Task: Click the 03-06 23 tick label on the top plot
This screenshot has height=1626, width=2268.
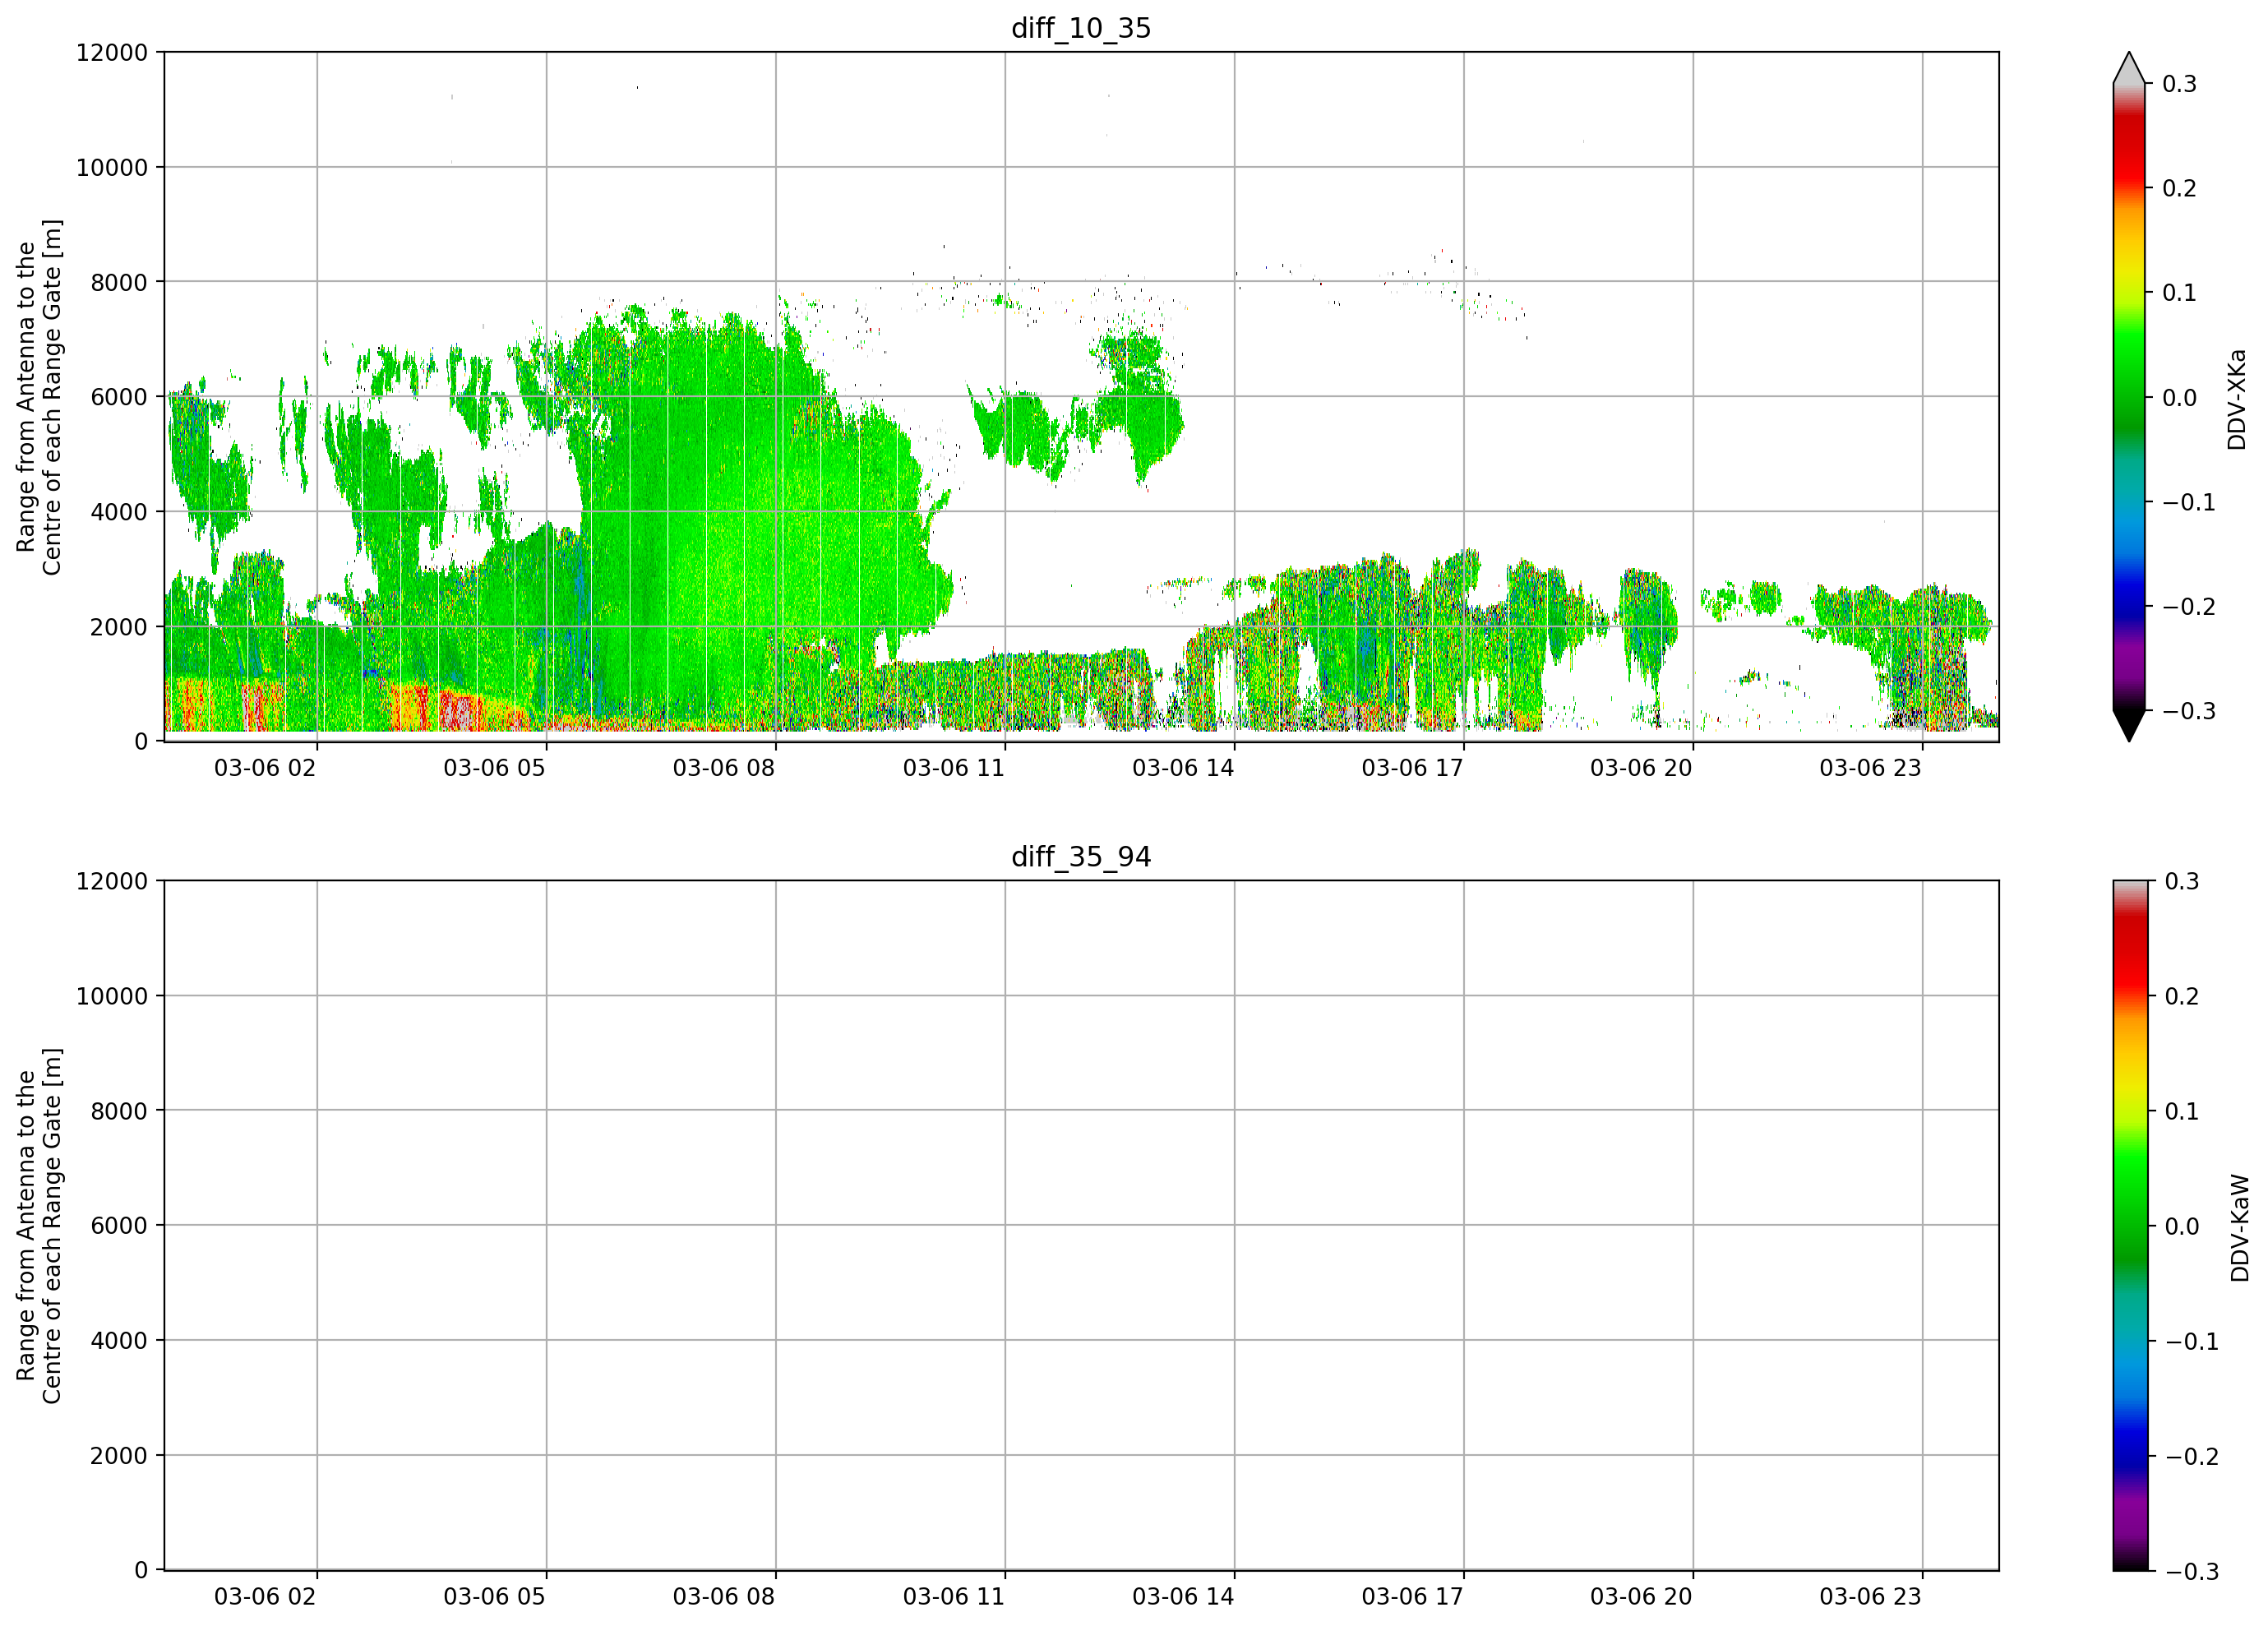Action: pyautogui.click(x=1870, y=768)
